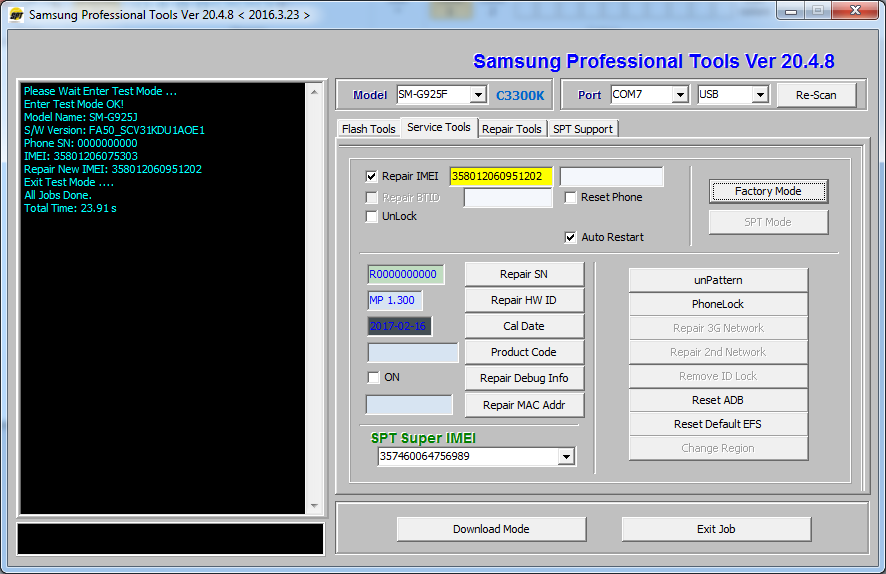The width and height of the screenshot is (886, 574).
Task: Click the empty product code input field
Action: [413, 353]
